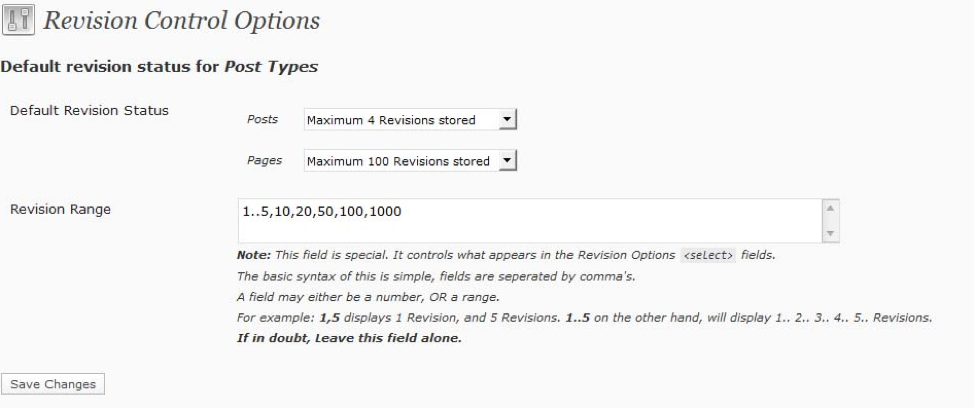Screen dimensions: 974x408
Task: Open the Posts revisions select box
Action: [410, 119]
